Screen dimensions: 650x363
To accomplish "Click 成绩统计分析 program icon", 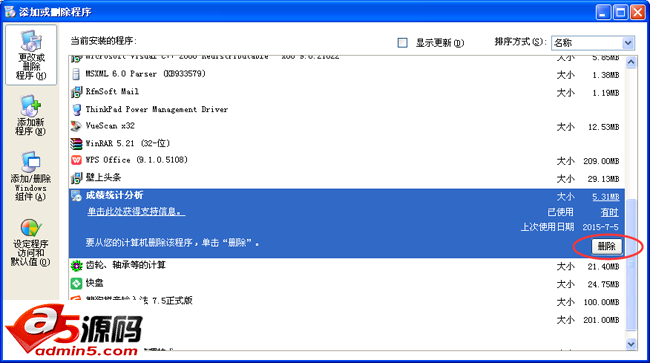I will pos(76,196).
